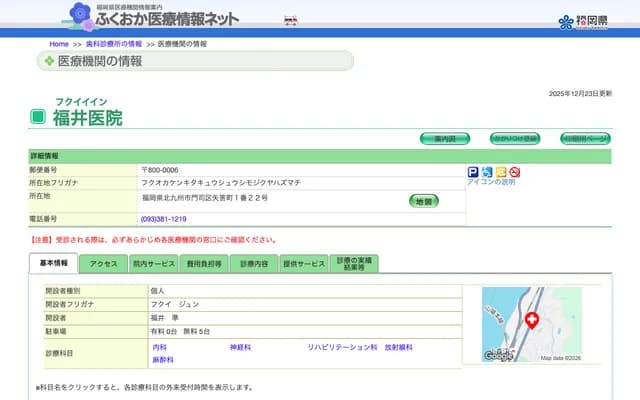Open the 地図 button next to address
640x400 pixels.
pos(424,201)
